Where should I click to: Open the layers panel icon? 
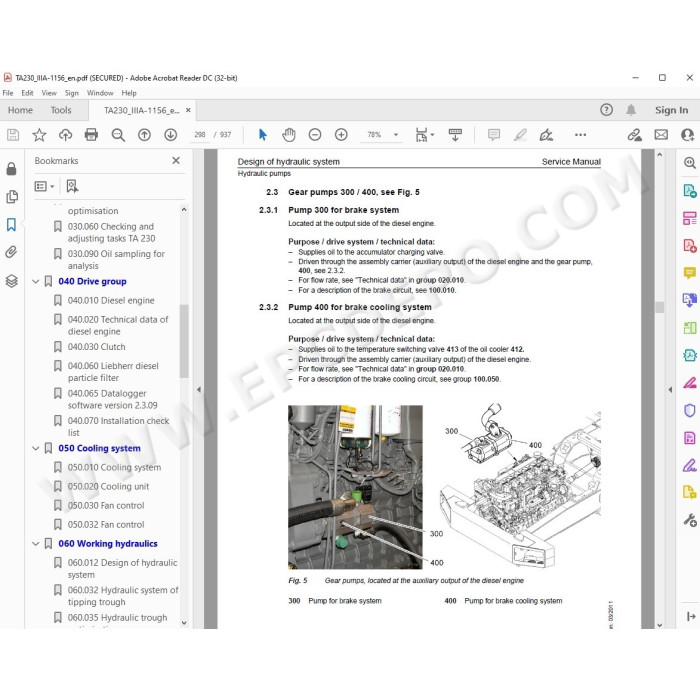12,281
